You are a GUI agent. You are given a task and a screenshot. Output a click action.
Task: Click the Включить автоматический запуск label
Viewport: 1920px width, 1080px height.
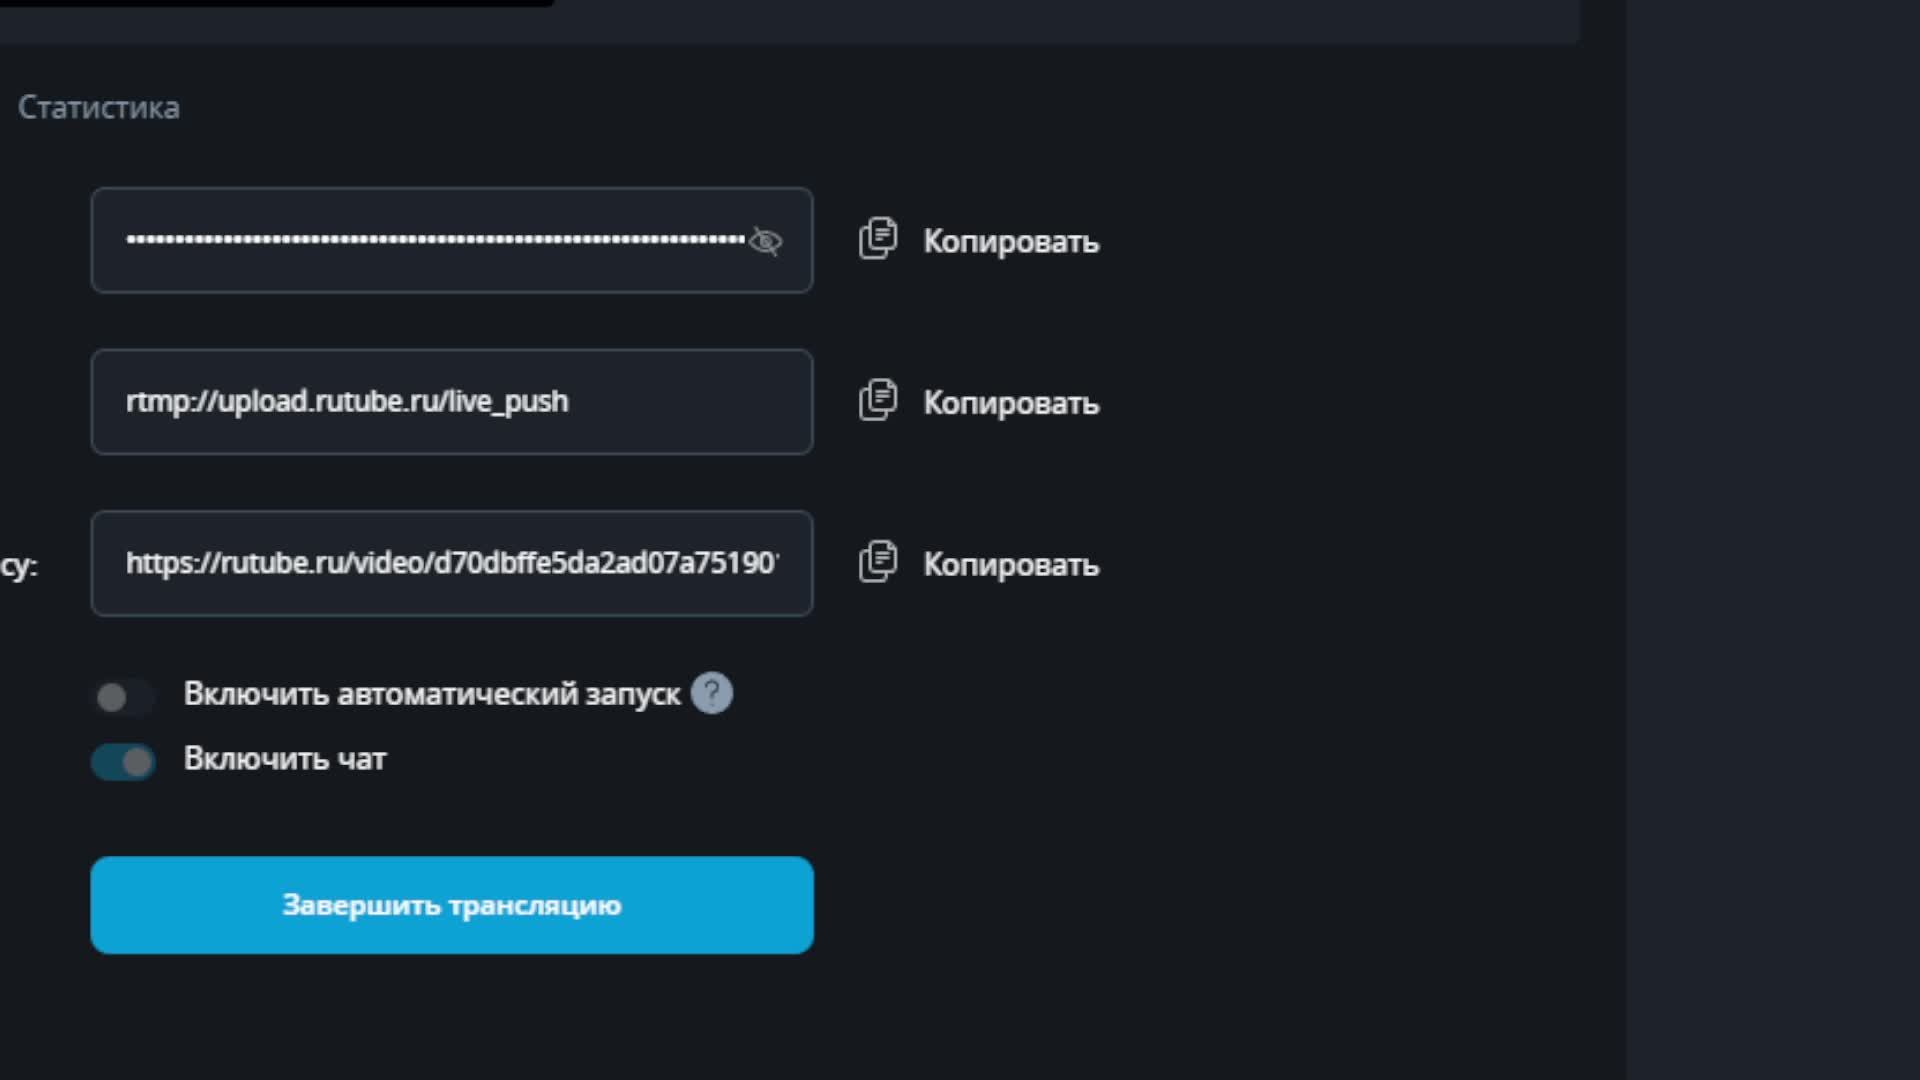coord(431,694)
